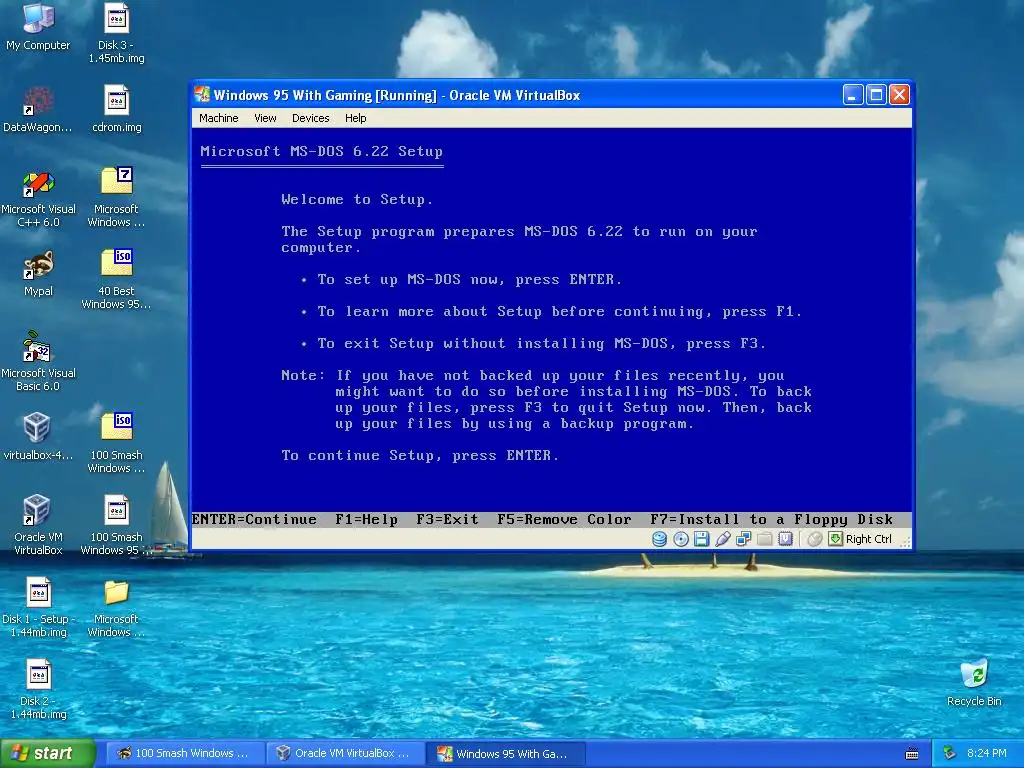This screenshot has width=1024, height=768.
Task: Select the 100 Smash Windows ISO archive icon
Action: (116, 443)
